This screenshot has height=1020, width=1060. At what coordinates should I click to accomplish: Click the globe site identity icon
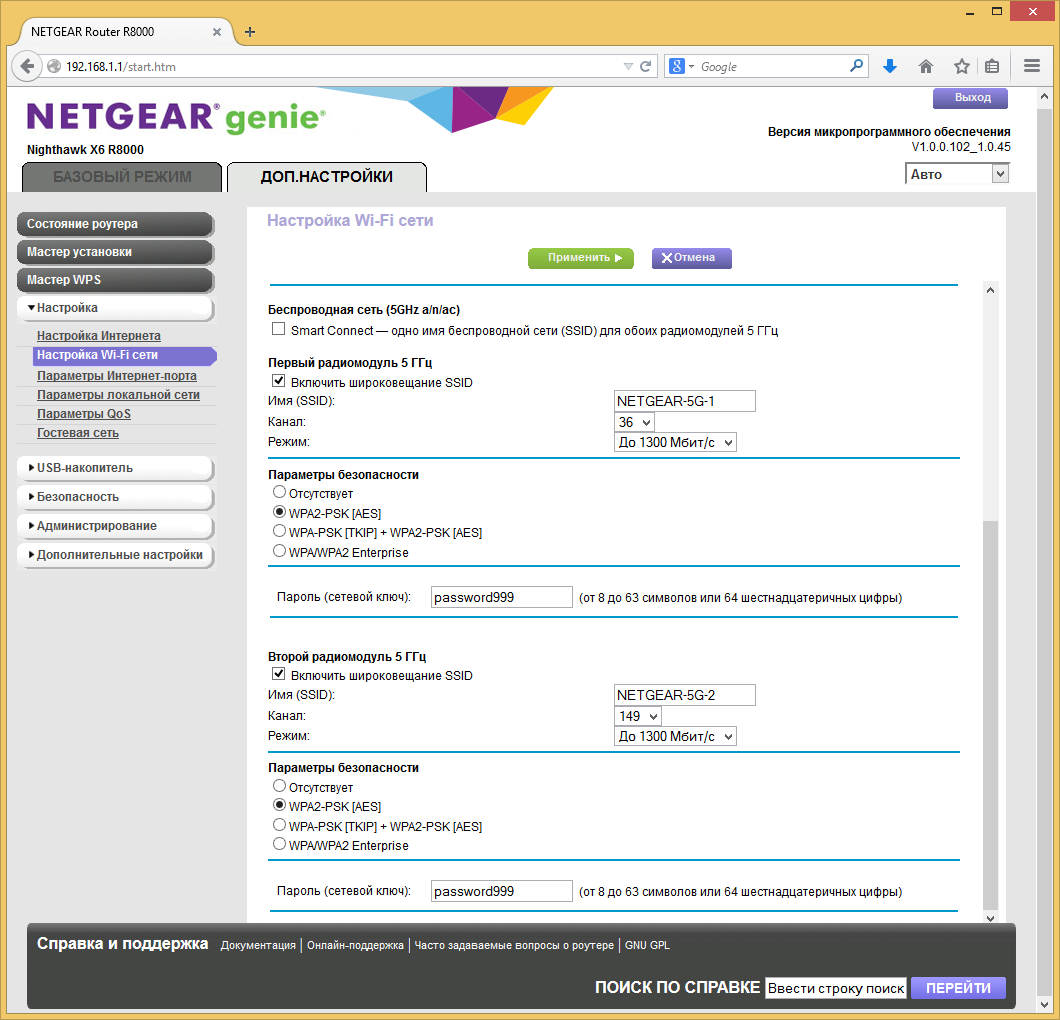point(54,66)
